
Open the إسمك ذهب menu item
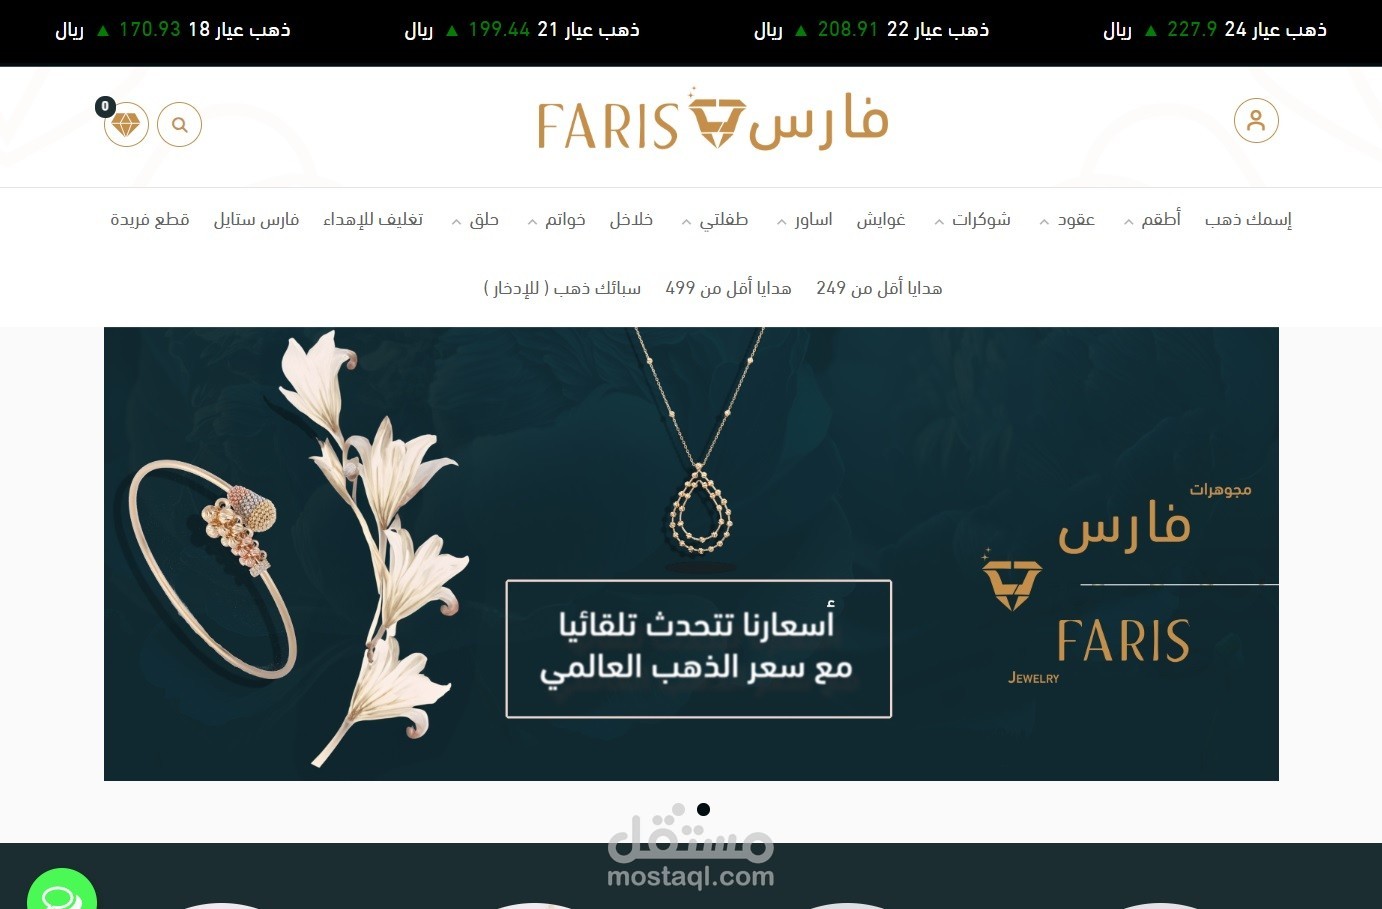coord(1248,220)
